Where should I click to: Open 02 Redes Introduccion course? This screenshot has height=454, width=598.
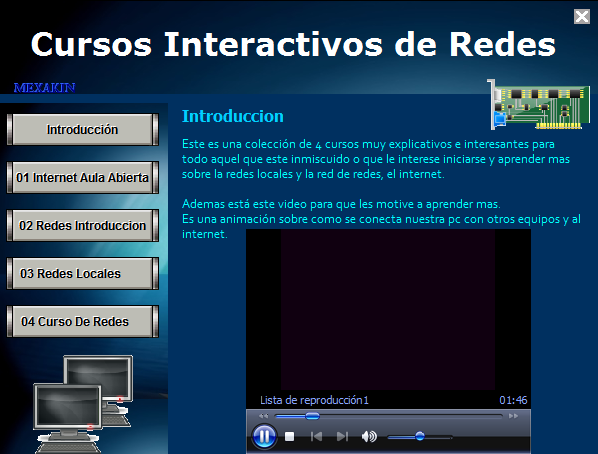82,225
